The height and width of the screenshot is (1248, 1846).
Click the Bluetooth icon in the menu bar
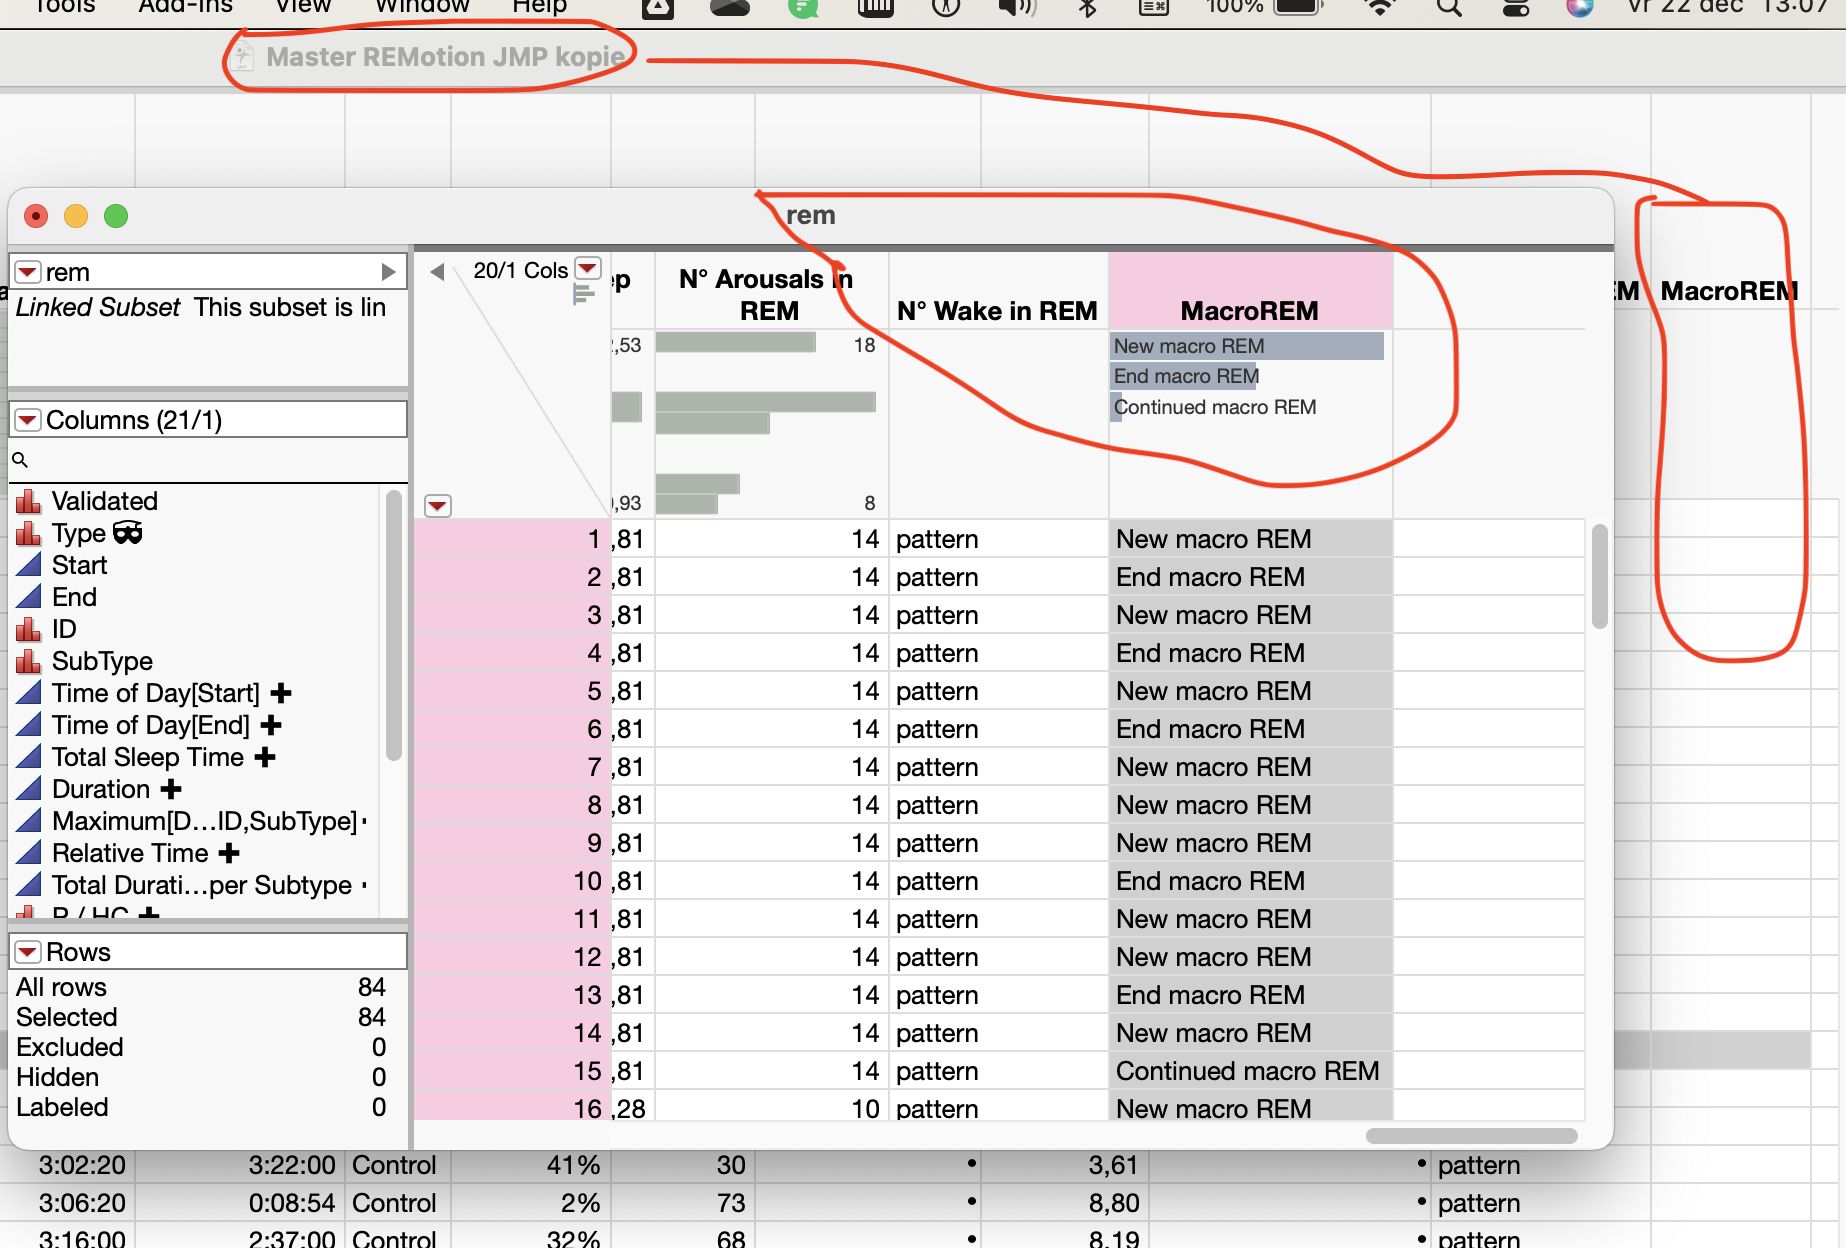1086,8
